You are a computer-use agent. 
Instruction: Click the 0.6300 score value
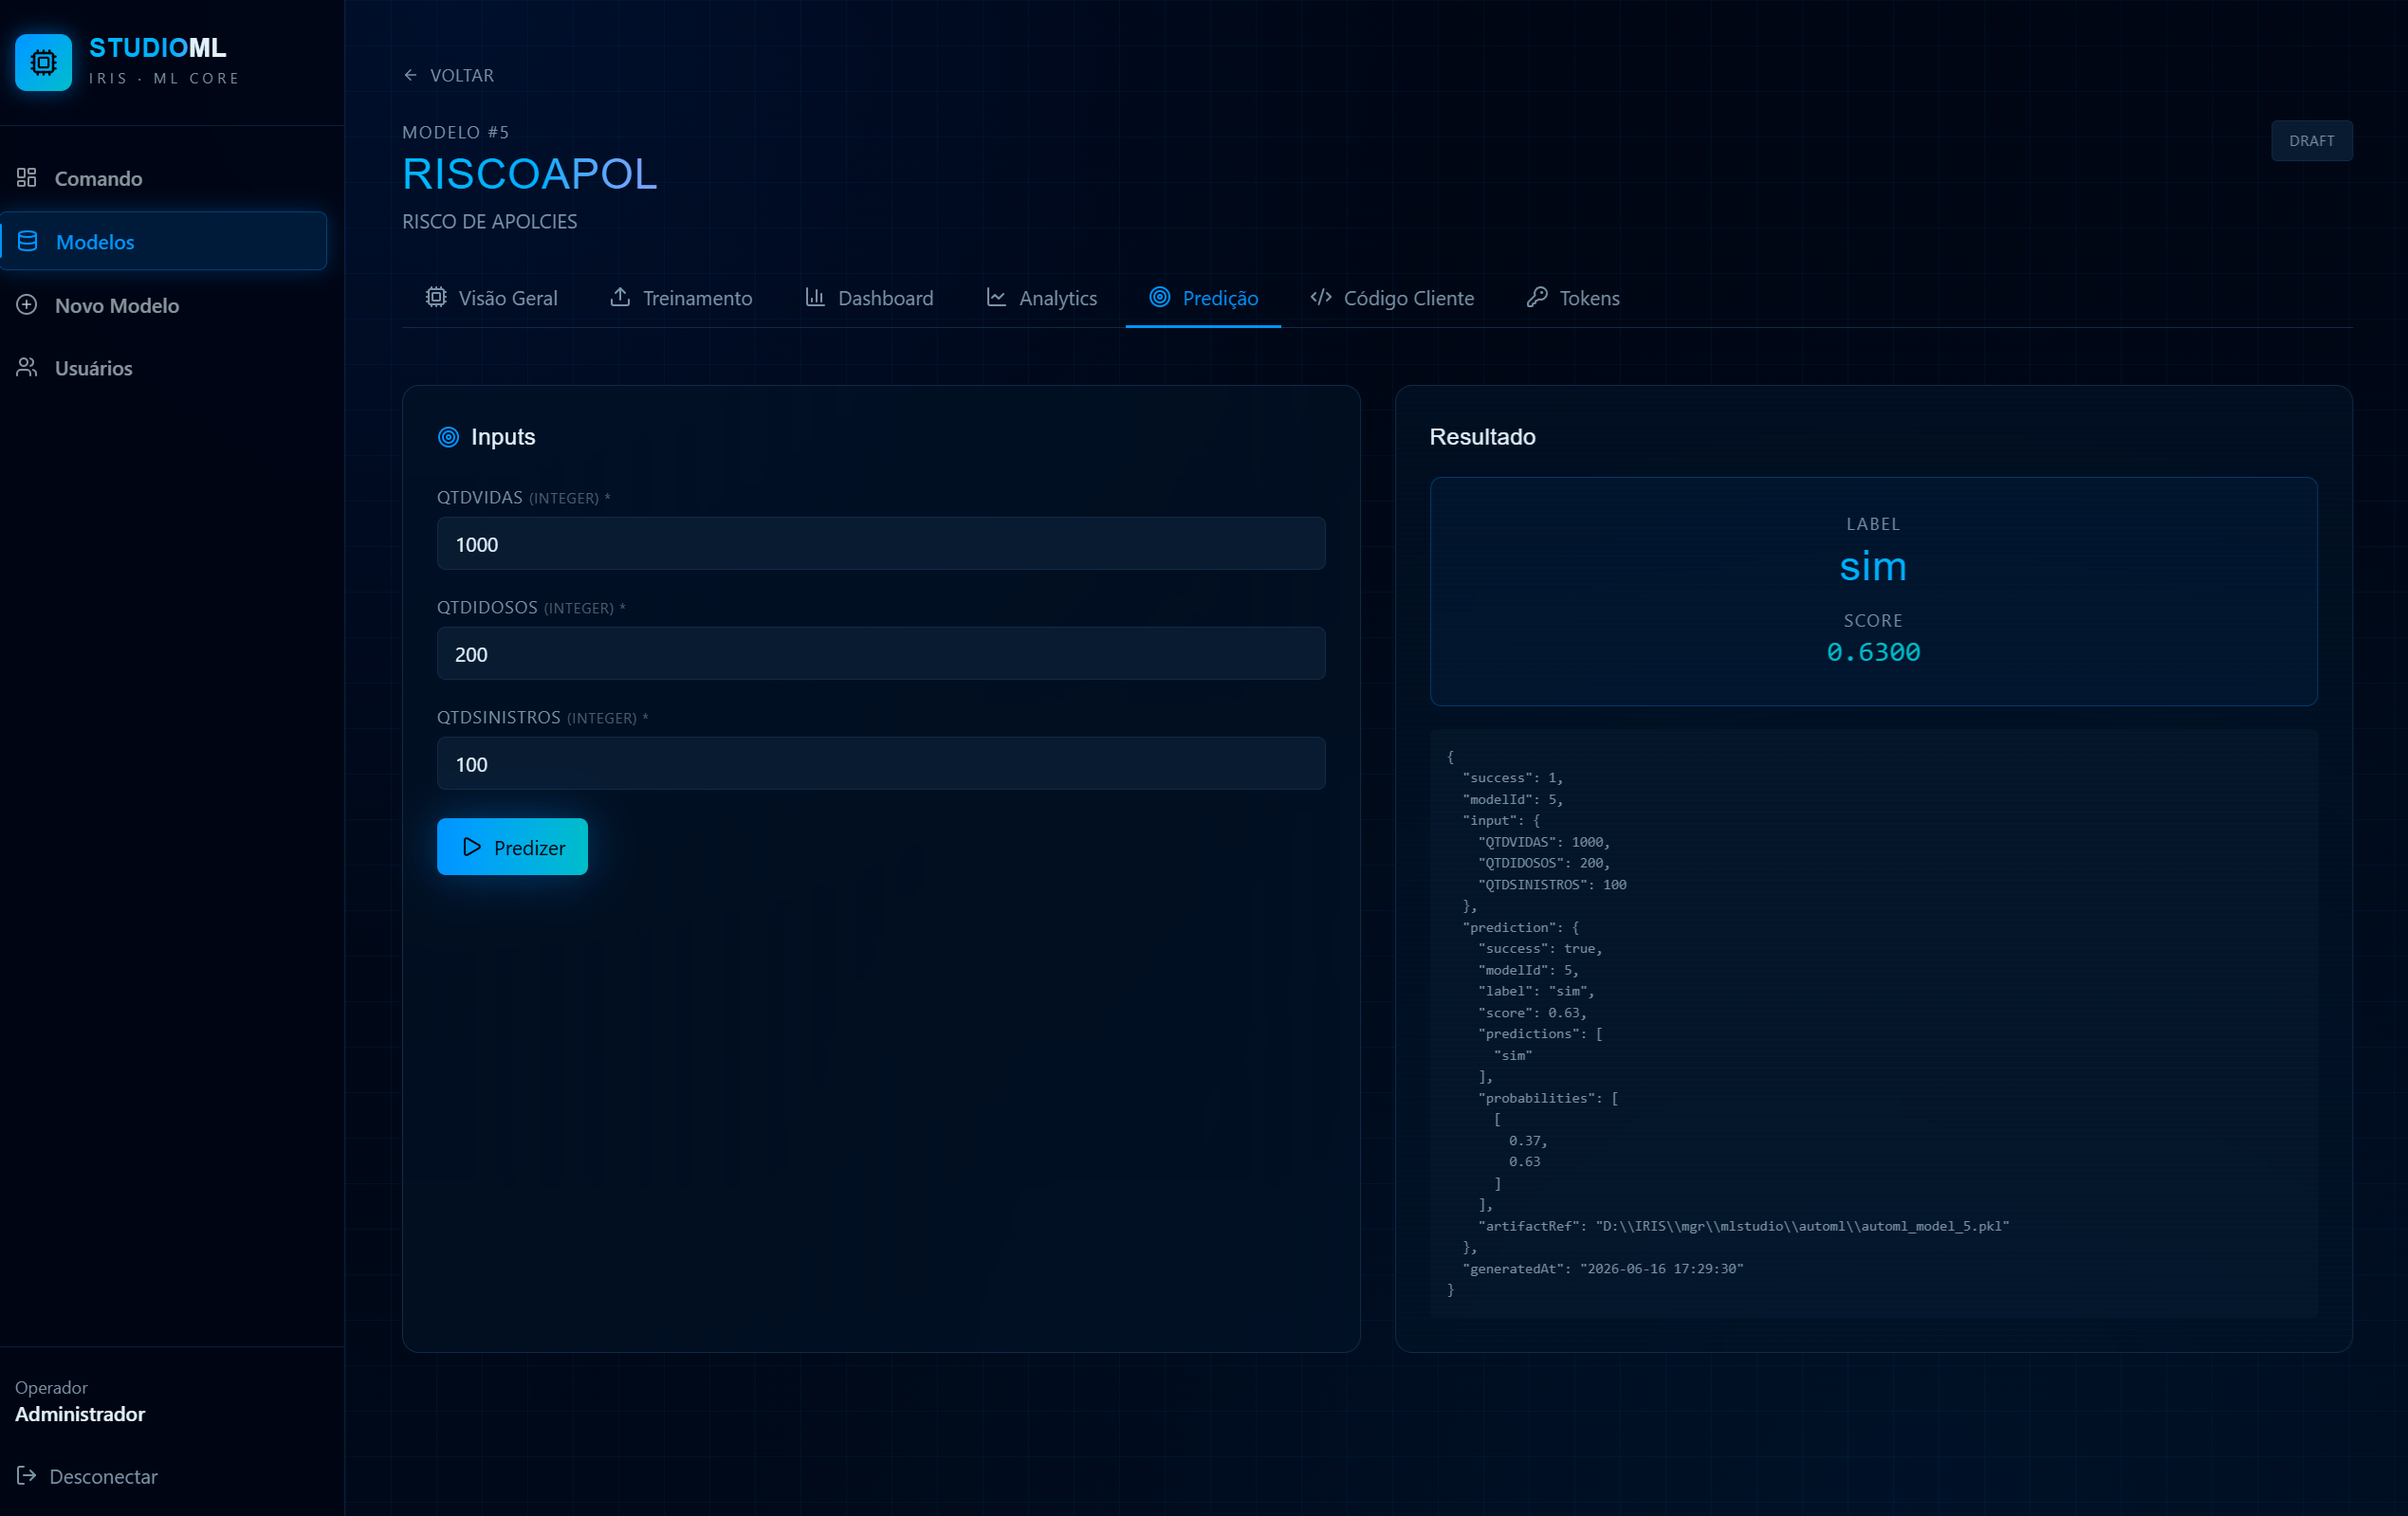[x=1873, y=652]
